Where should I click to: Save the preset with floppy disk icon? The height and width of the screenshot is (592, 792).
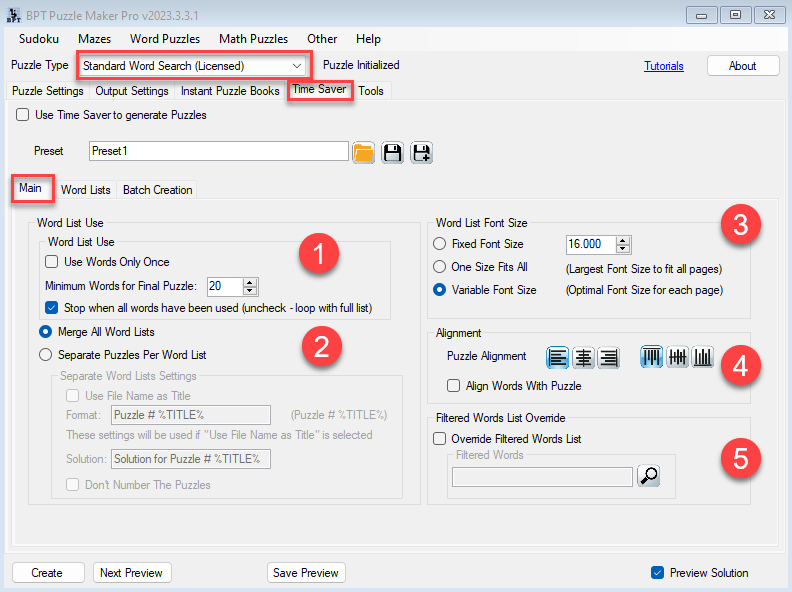point(392,152)
